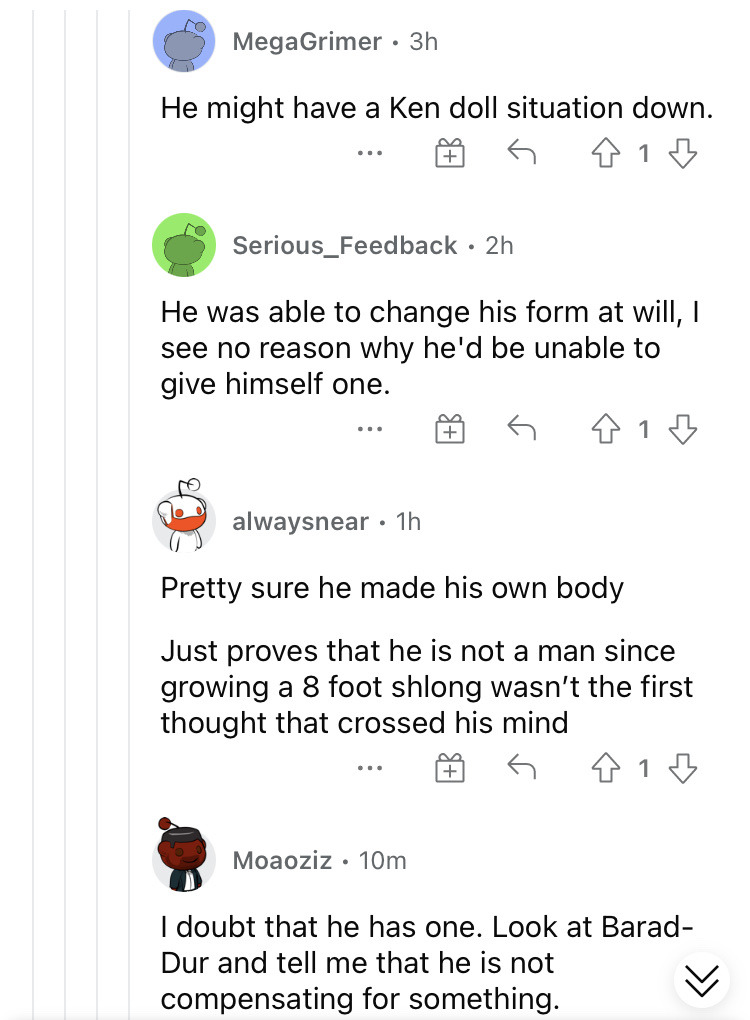Downvote MegaGrimer's comment
Viewport: 750px width, 1020px height.
(x=683, y=154)
